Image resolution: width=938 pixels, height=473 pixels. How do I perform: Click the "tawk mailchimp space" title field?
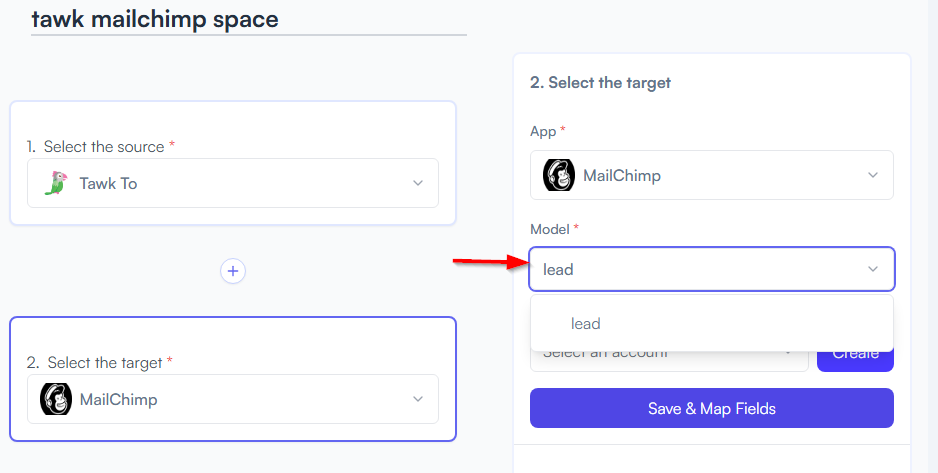[x=248, y=19]
